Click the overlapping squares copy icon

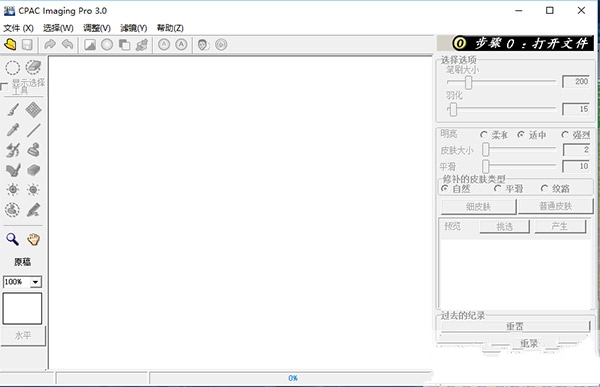[124, 45]
